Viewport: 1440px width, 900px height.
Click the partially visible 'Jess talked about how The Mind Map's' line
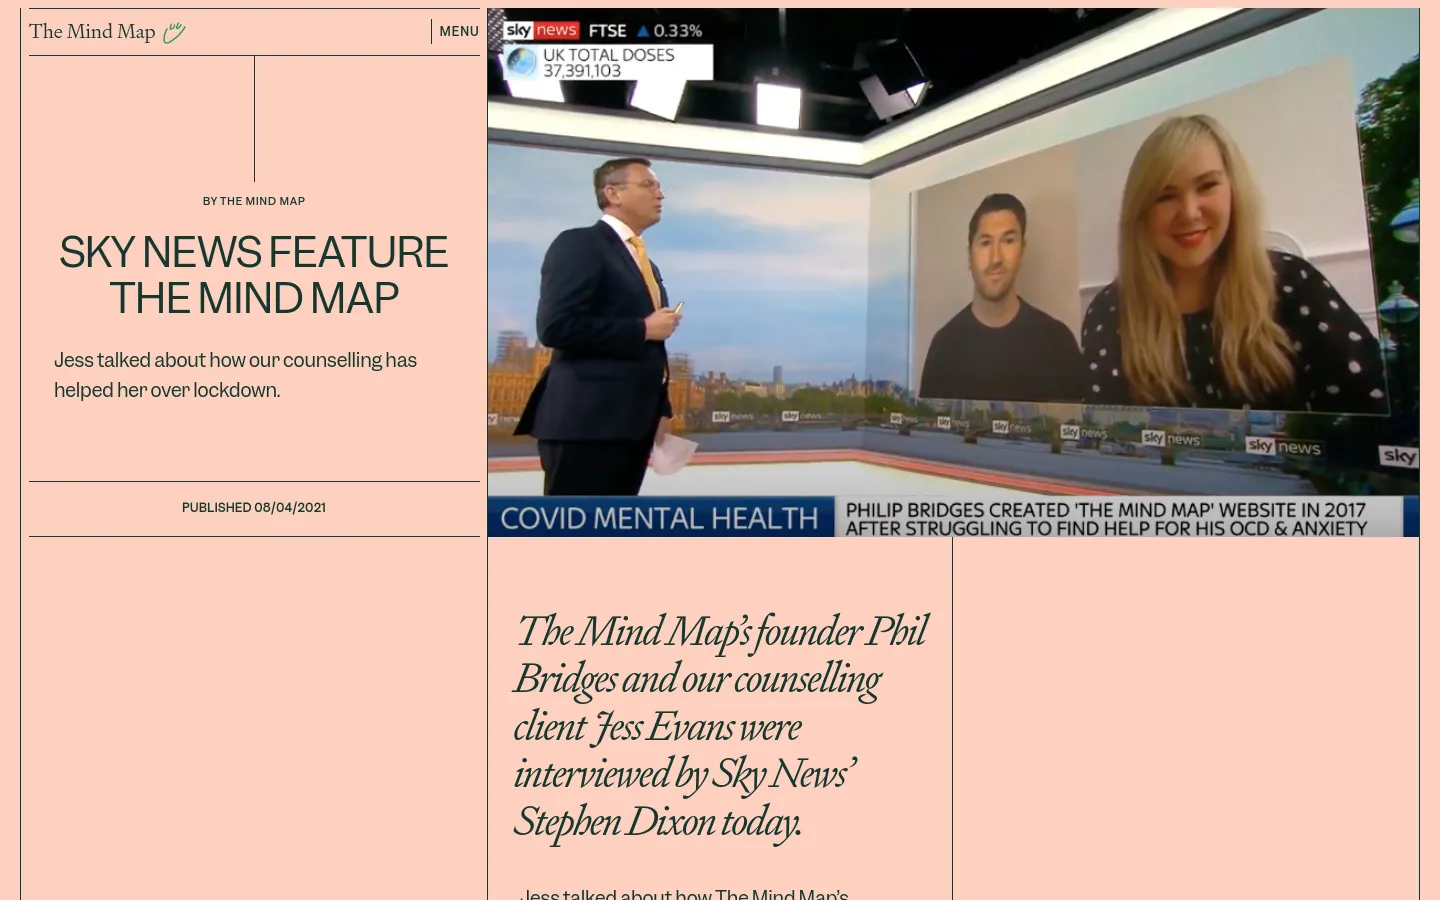684,893
